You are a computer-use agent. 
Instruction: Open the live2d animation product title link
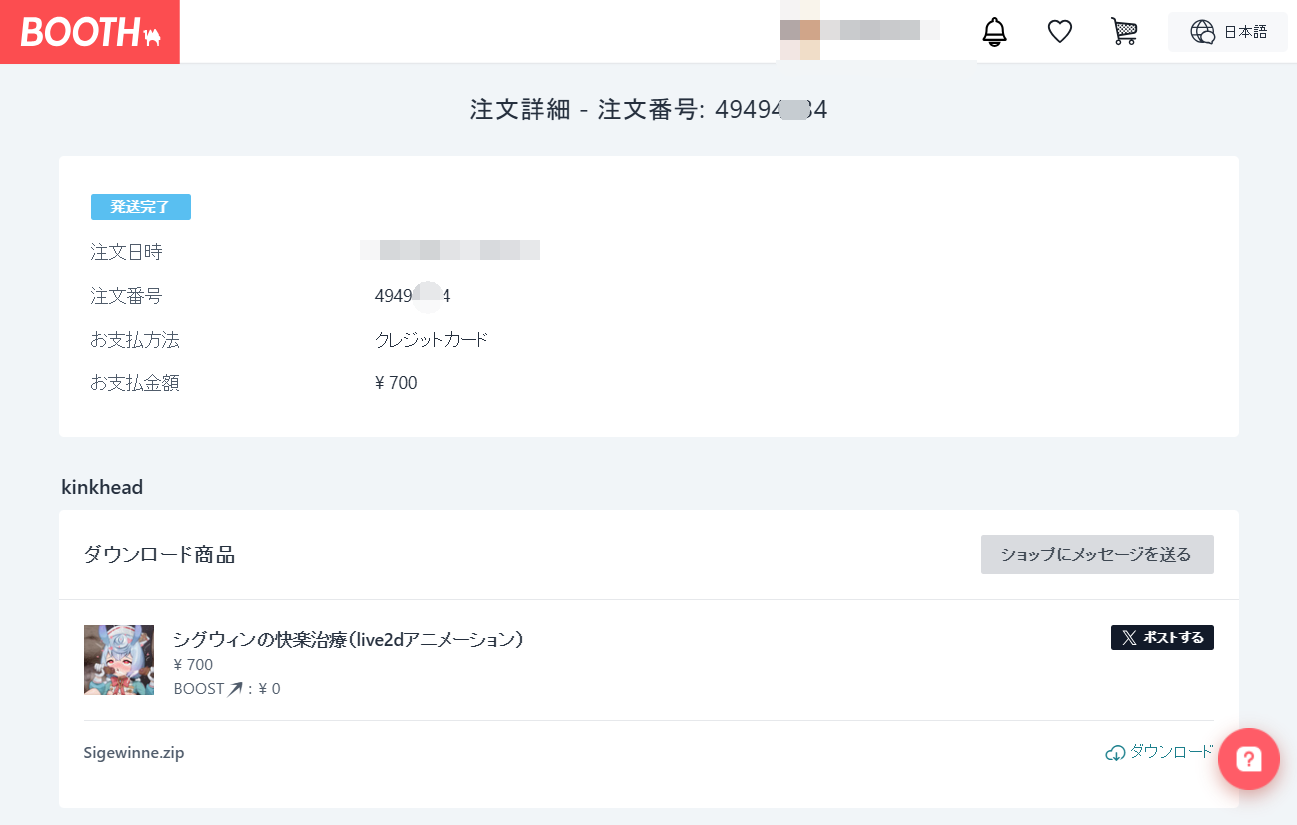tap(348, 640)
